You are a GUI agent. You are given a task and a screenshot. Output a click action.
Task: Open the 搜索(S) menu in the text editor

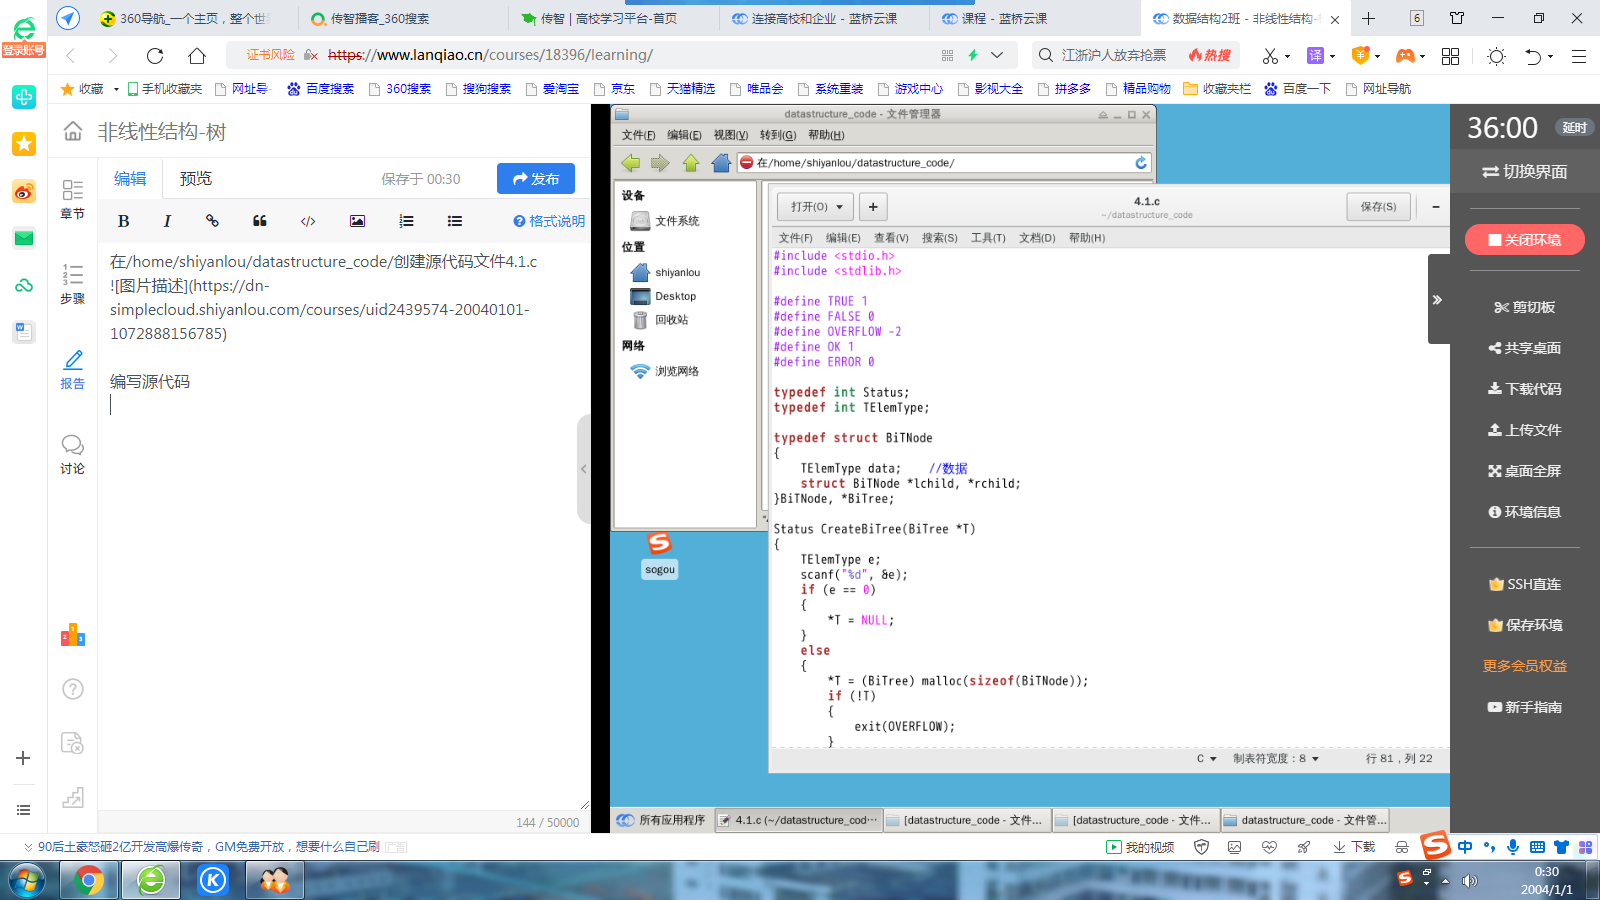tap(939, 238)
